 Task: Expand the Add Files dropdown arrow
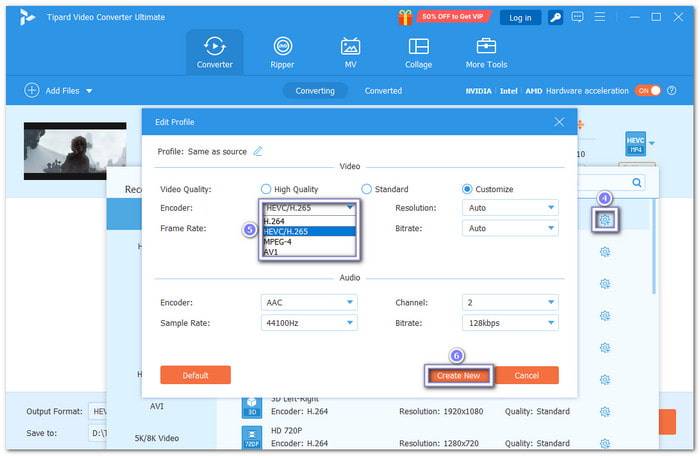tap(89, 91)
